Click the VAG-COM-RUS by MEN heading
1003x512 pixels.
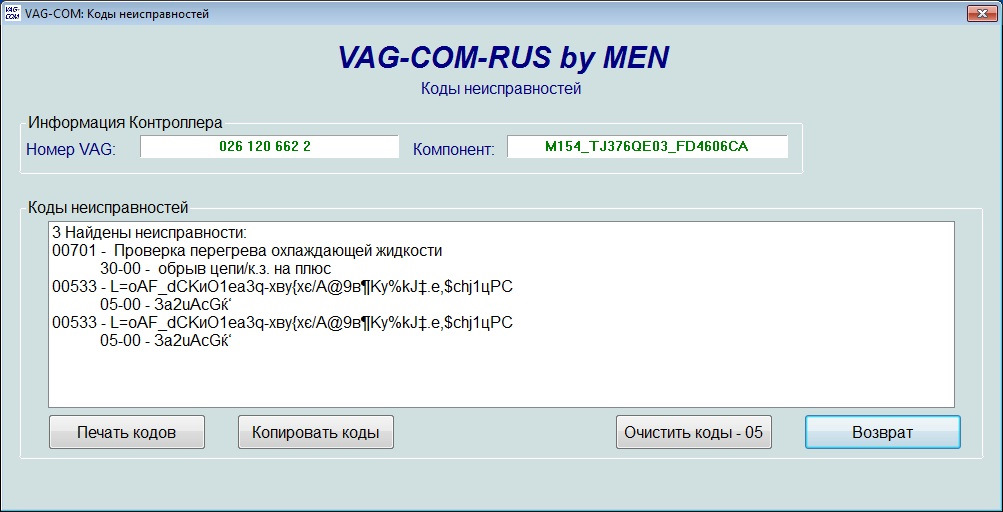[503, 58]
